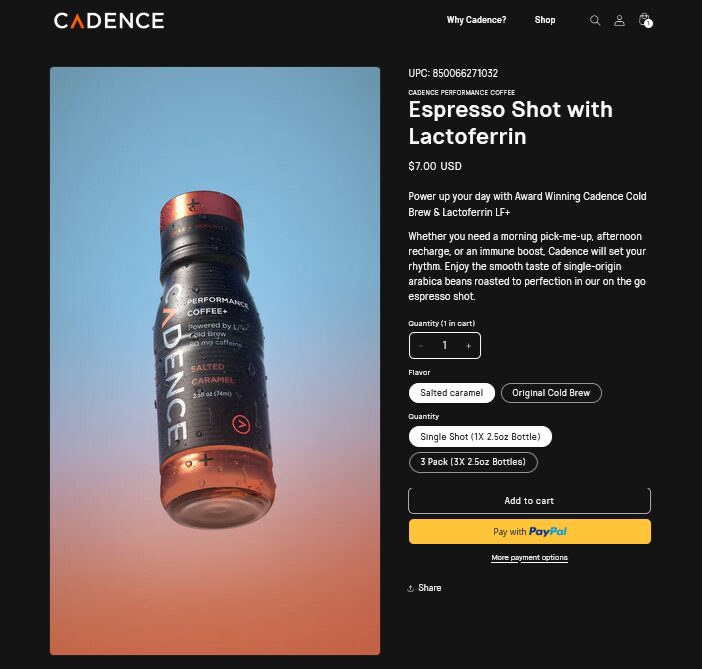Choose 3 Pack (3X 2.5oz Bottles)
This screenshot has width=702, height=669.
pos(473,462)
